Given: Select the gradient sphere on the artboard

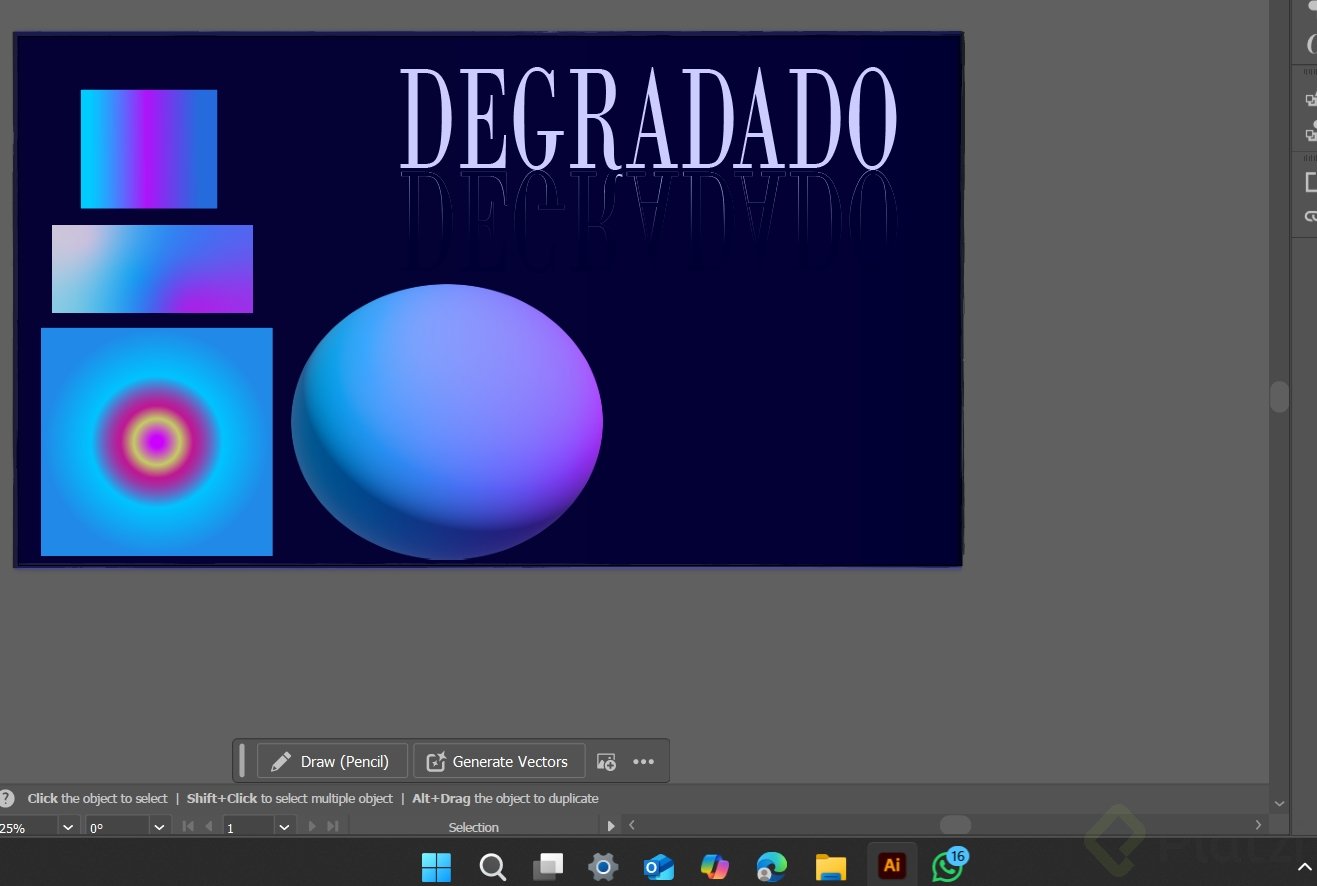Looking at the screenshot, I should tap(446, 421).
